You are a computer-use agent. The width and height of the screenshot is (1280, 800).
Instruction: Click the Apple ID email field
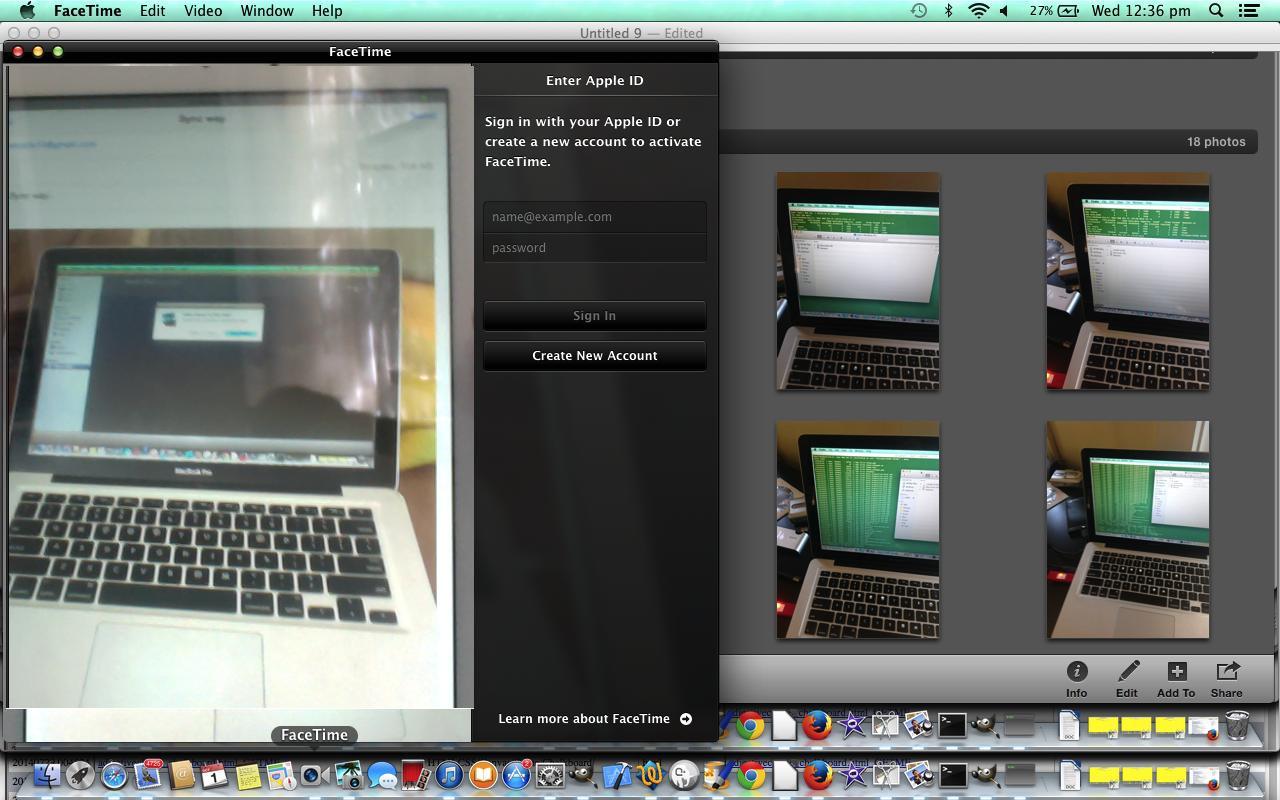[595, 217]
